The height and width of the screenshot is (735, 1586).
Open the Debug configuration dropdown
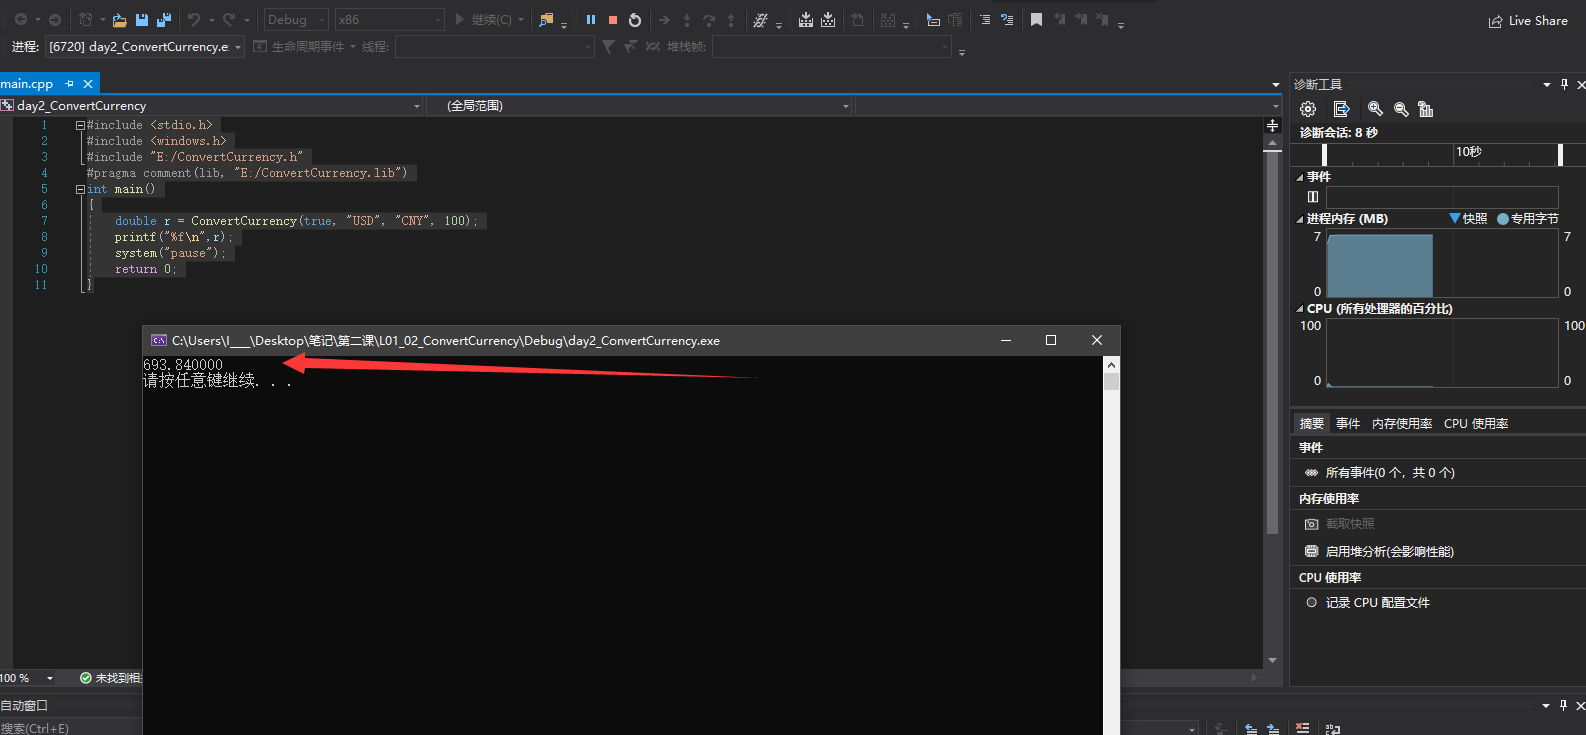coord(296,20)
